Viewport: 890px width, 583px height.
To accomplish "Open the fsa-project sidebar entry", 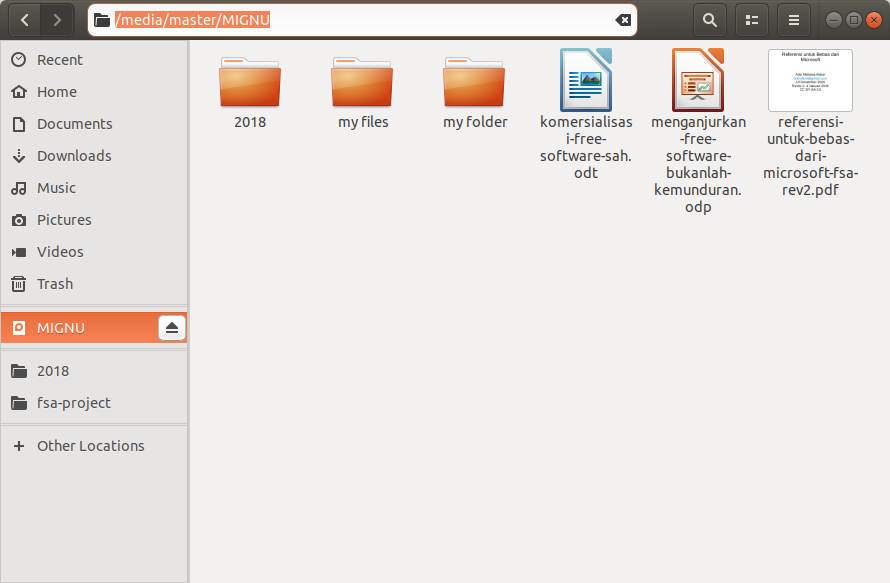I will tap(74, 402).
